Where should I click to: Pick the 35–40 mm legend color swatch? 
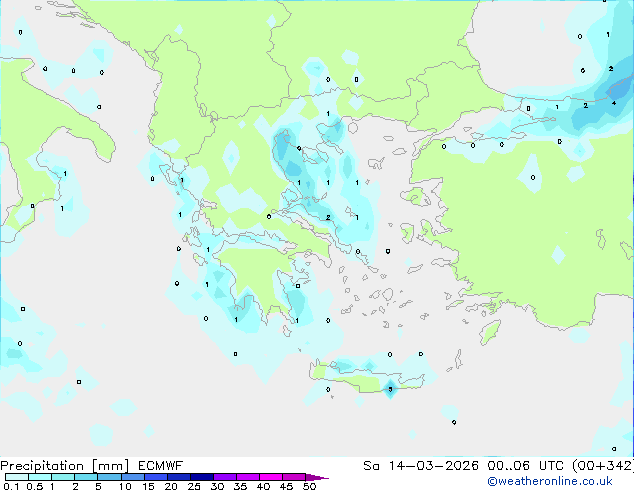[247, 477]
